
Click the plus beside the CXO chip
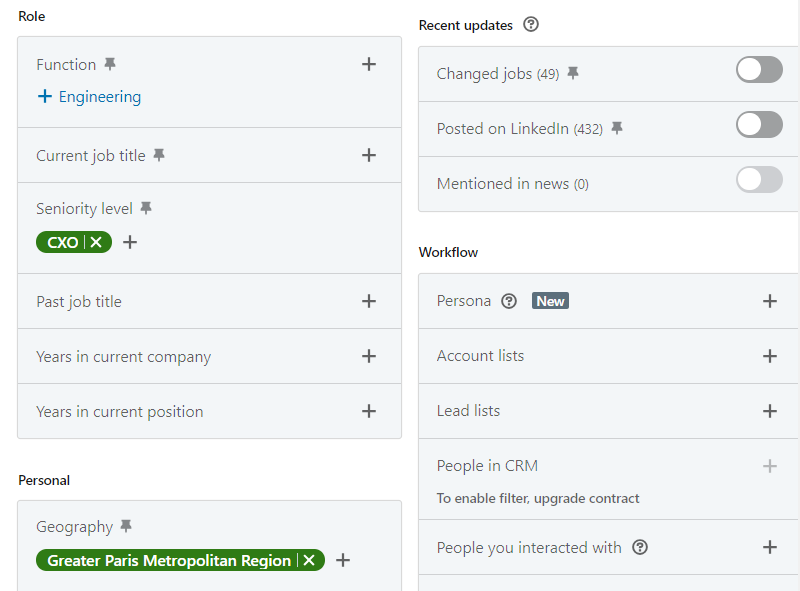129,242
